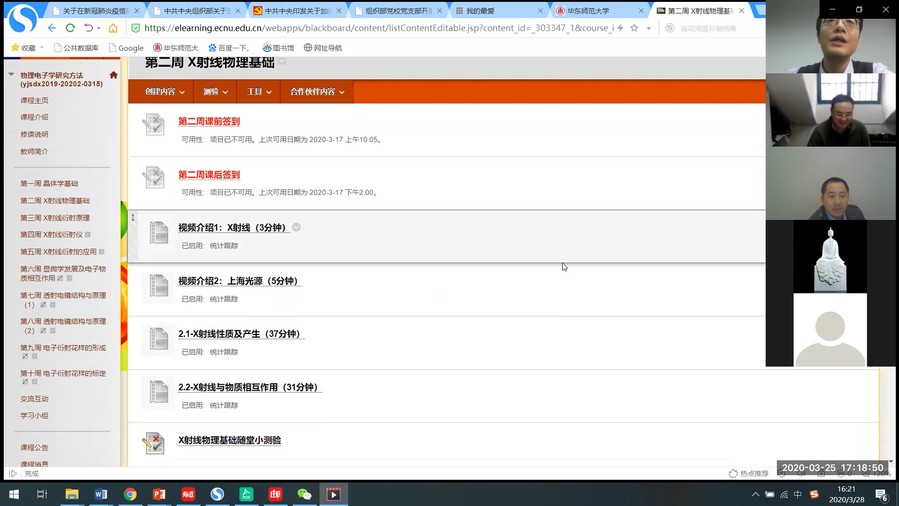Open WeChat from the taskbar
This screenshot has width=899, height=506.
point(305,494)
